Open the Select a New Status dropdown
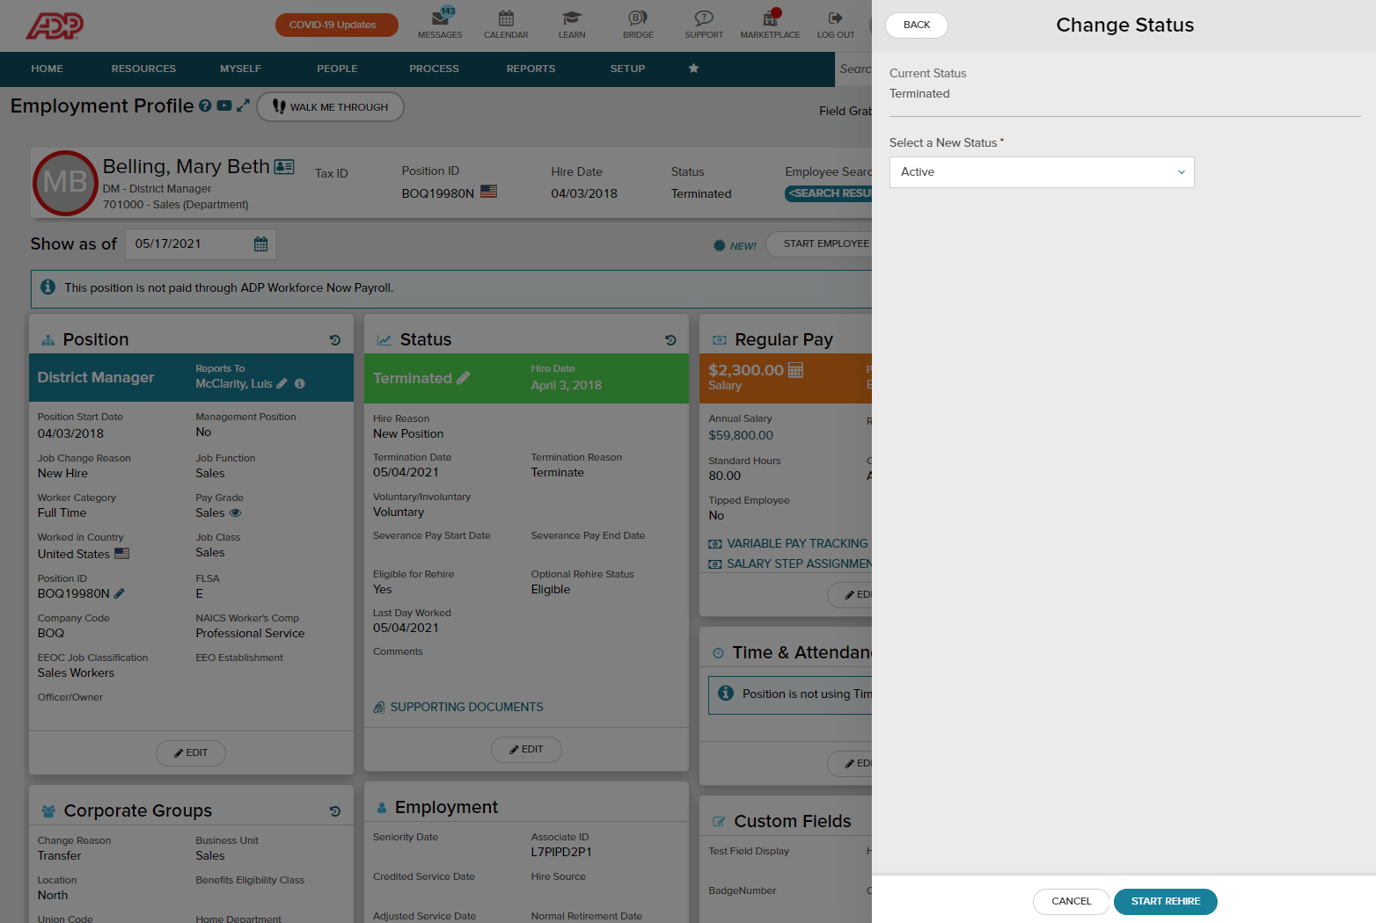 pyautogui.click(x=1042, y=172)
